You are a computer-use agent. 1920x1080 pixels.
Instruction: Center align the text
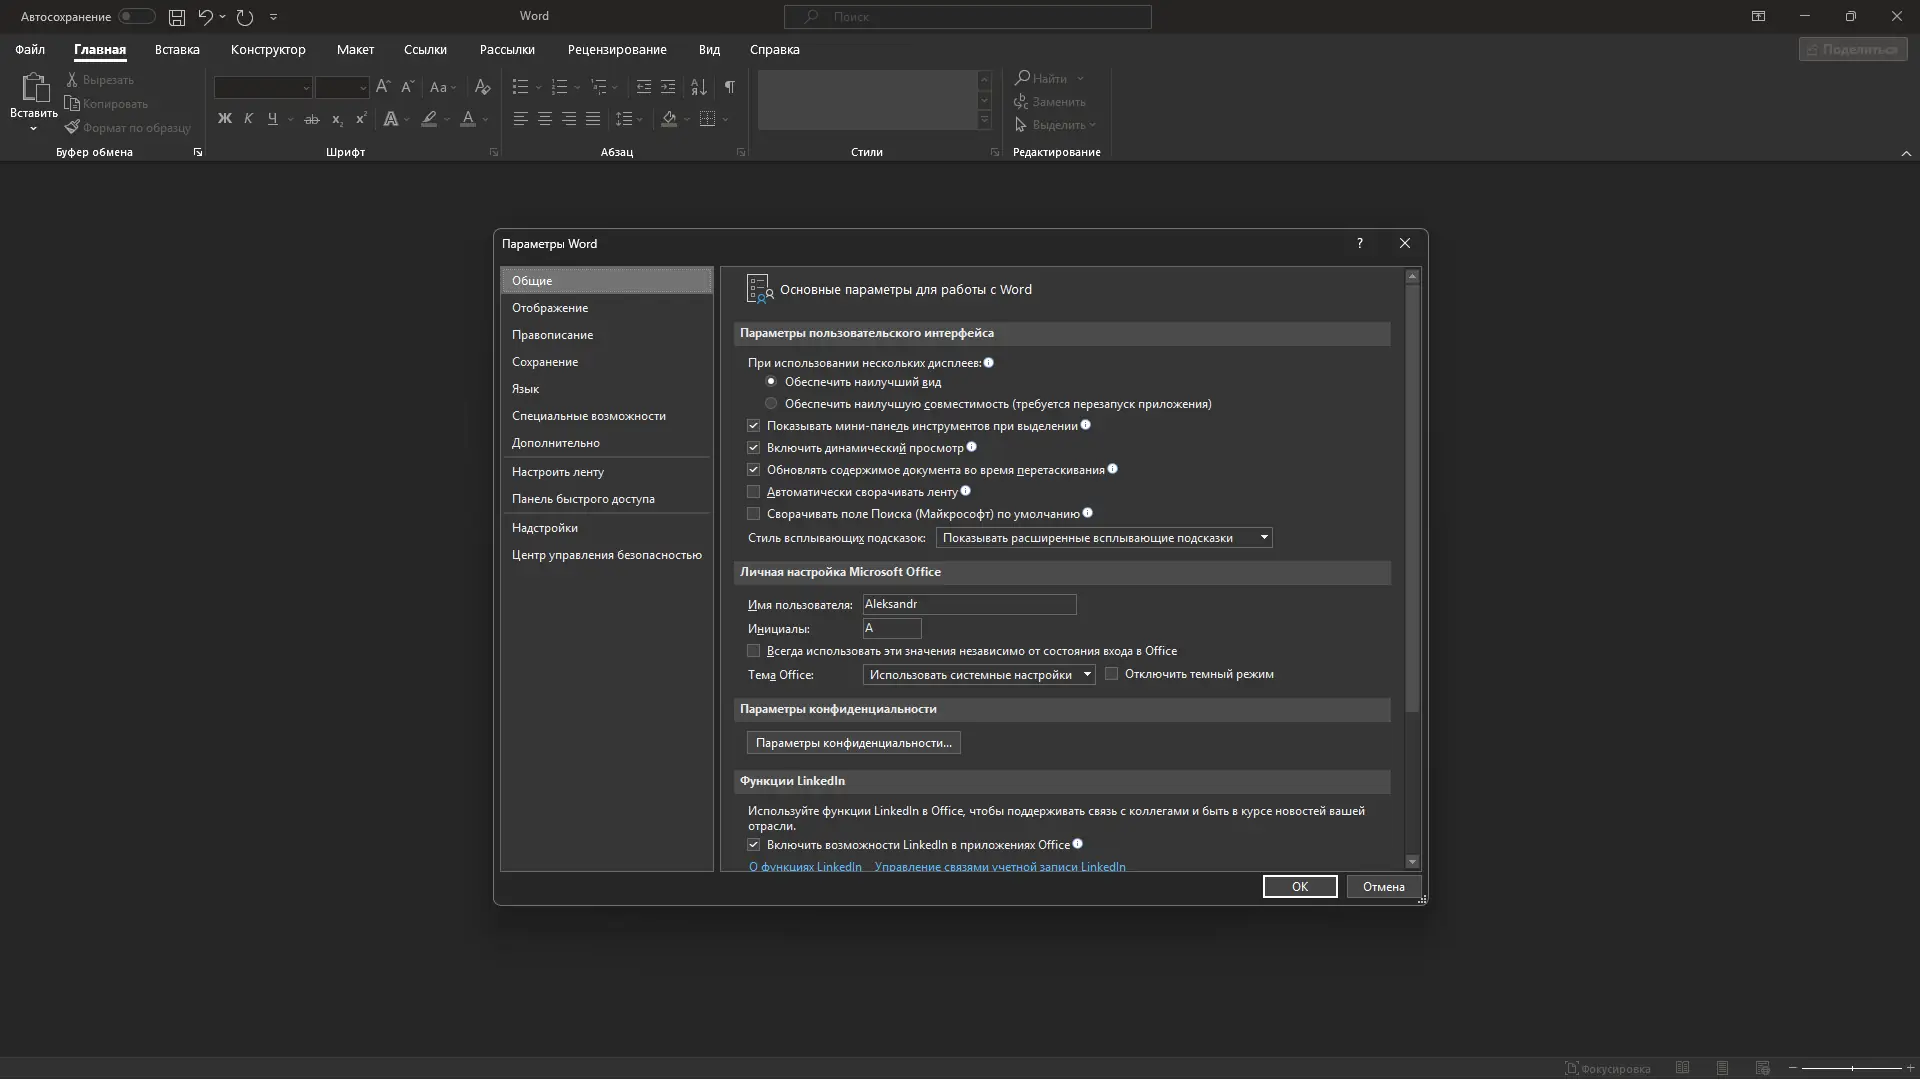pyautogui.click(x=544, y=119)
